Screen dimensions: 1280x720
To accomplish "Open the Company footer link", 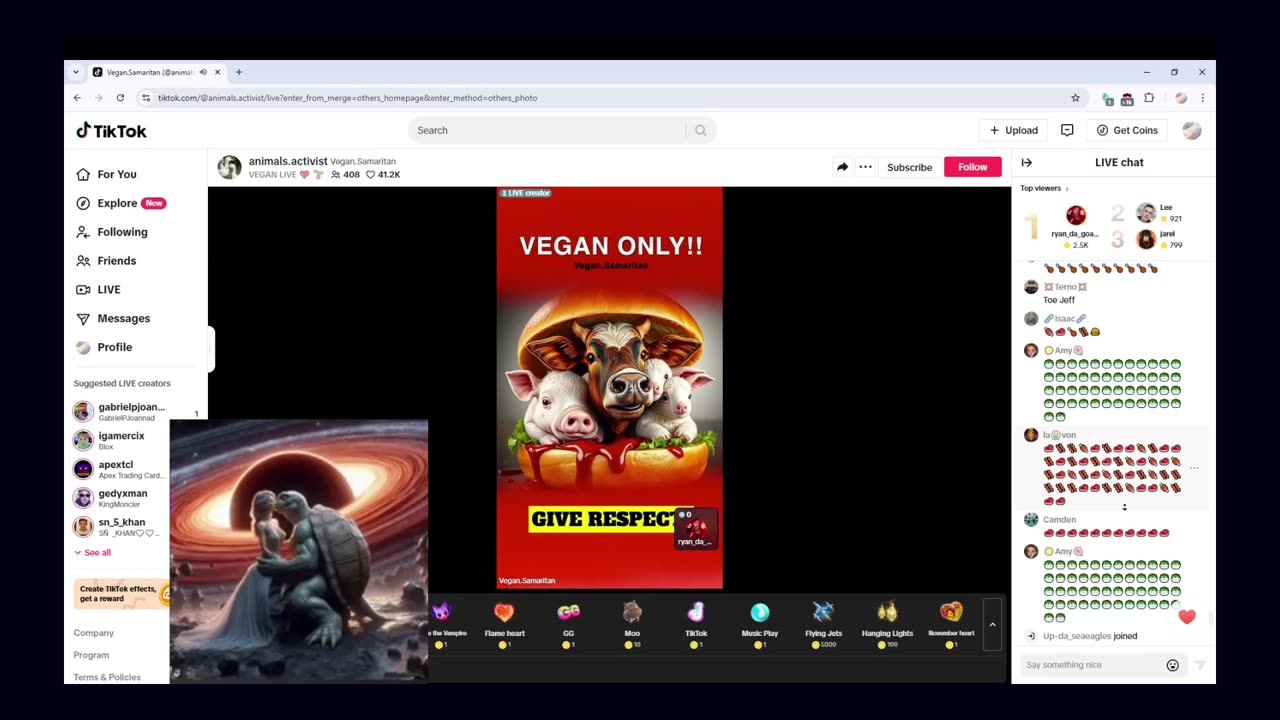I will (x=94, y=633).
